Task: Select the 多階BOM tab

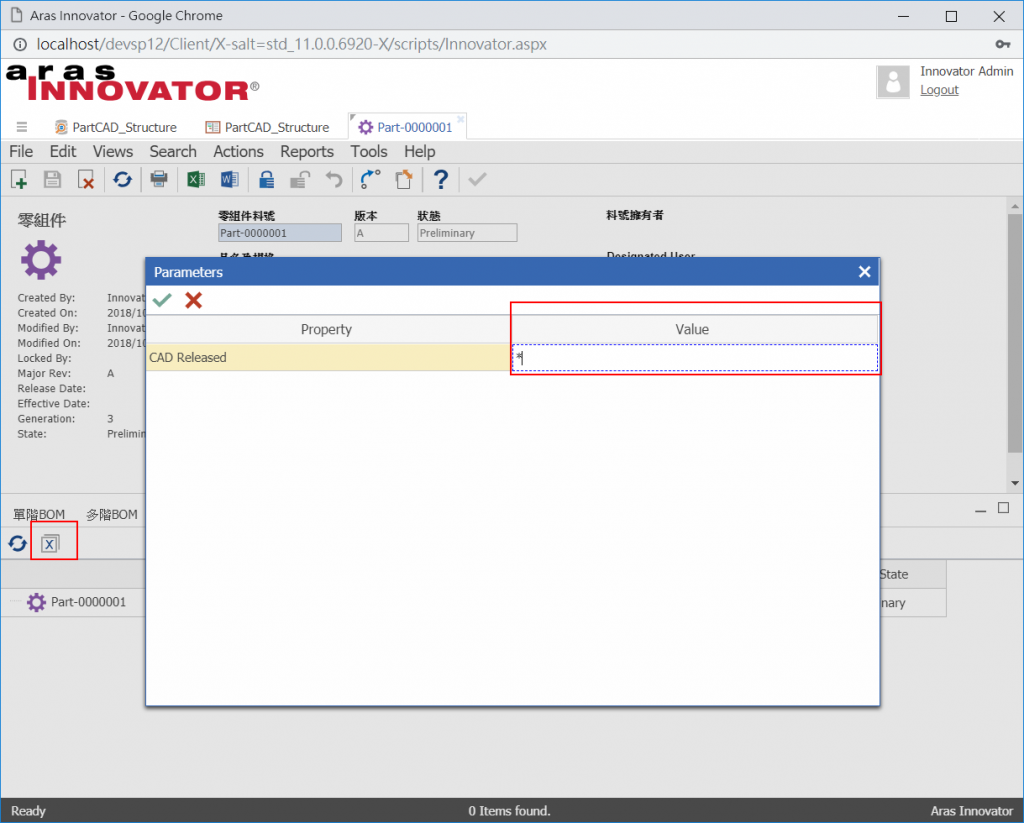Action: click(112, 515)
